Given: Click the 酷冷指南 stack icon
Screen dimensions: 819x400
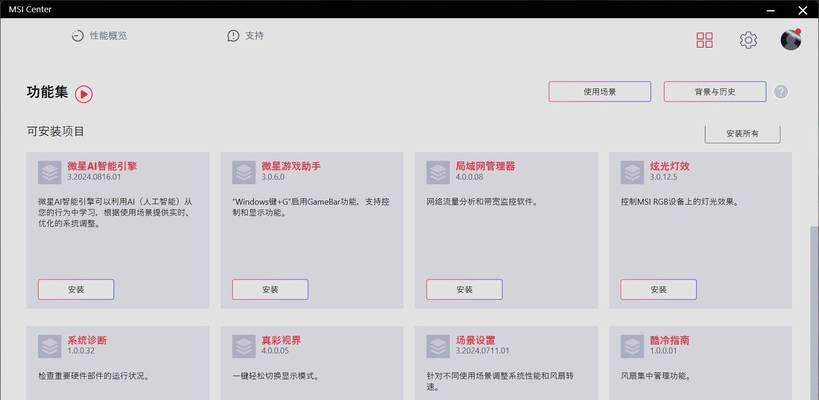Looking at the screenshot, I should pyautogui.click(x=632, y=346).
